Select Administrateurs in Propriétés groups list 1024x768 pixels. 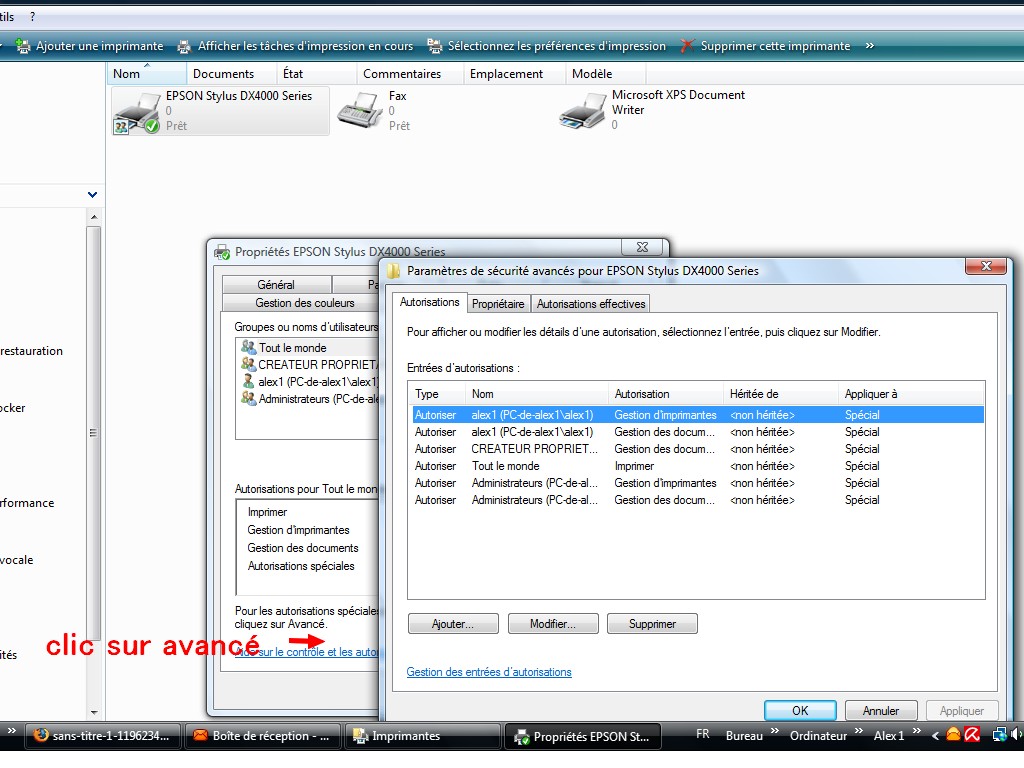[x=310, y=398]
